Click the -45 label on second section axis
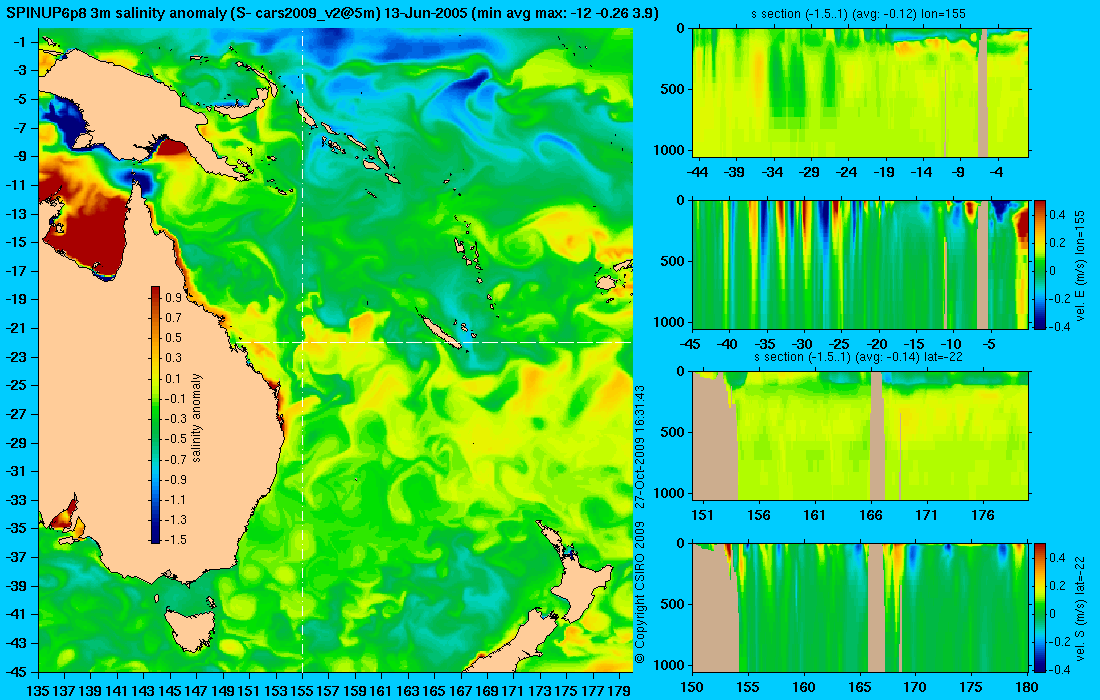Image resolution: width=1100 pixels, height=700 pixels. tap(690, 344)
